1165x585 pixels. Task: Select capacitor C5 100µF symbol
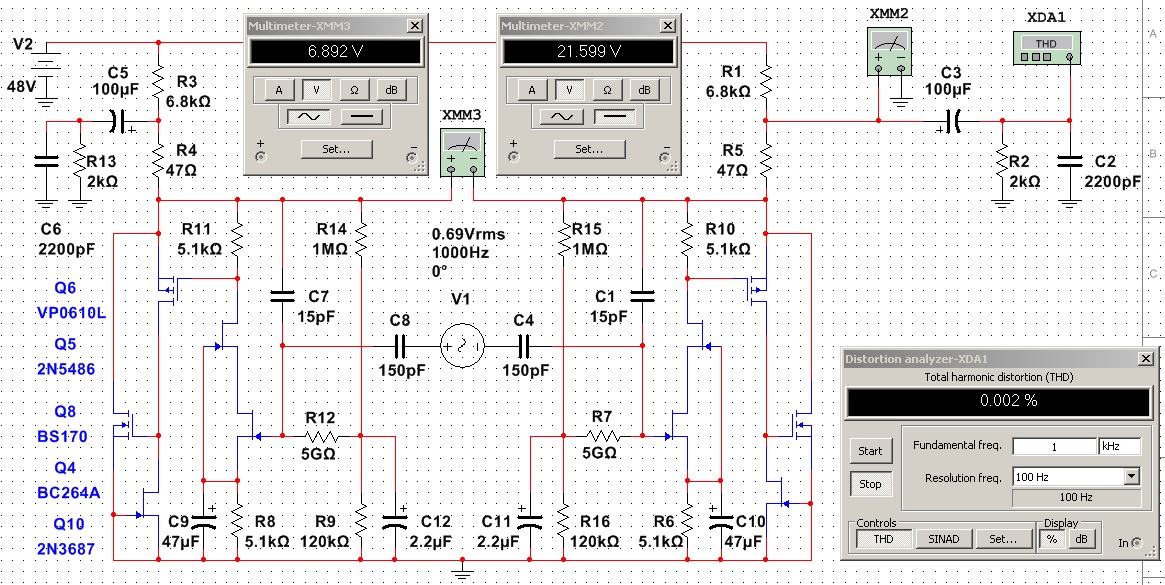tap(118, 120)
